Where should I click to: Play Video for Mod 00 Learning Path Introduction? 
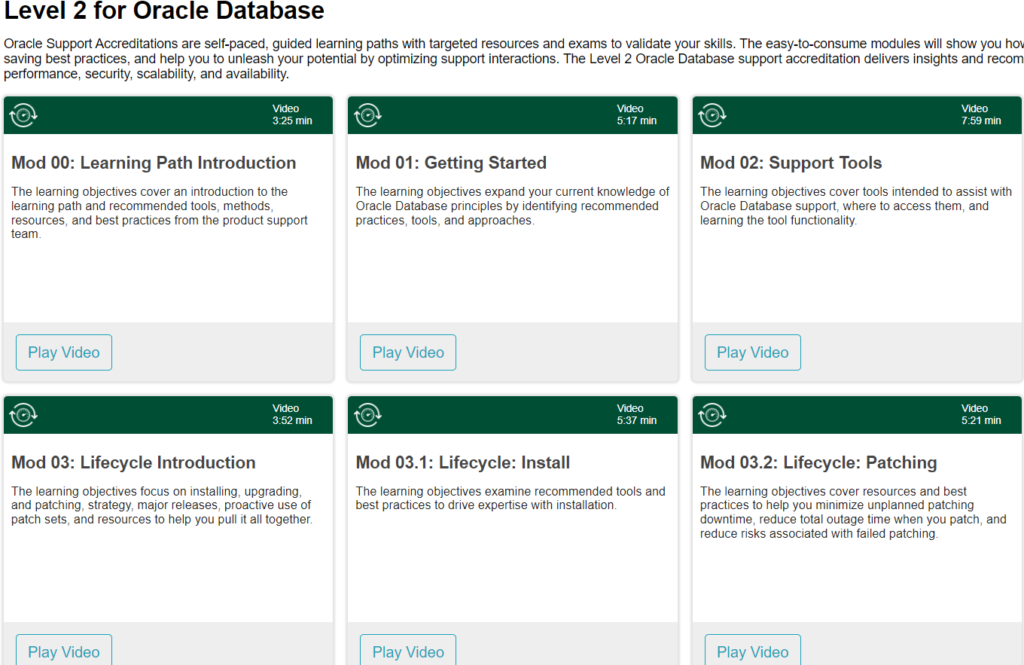[x=64, y=353]
